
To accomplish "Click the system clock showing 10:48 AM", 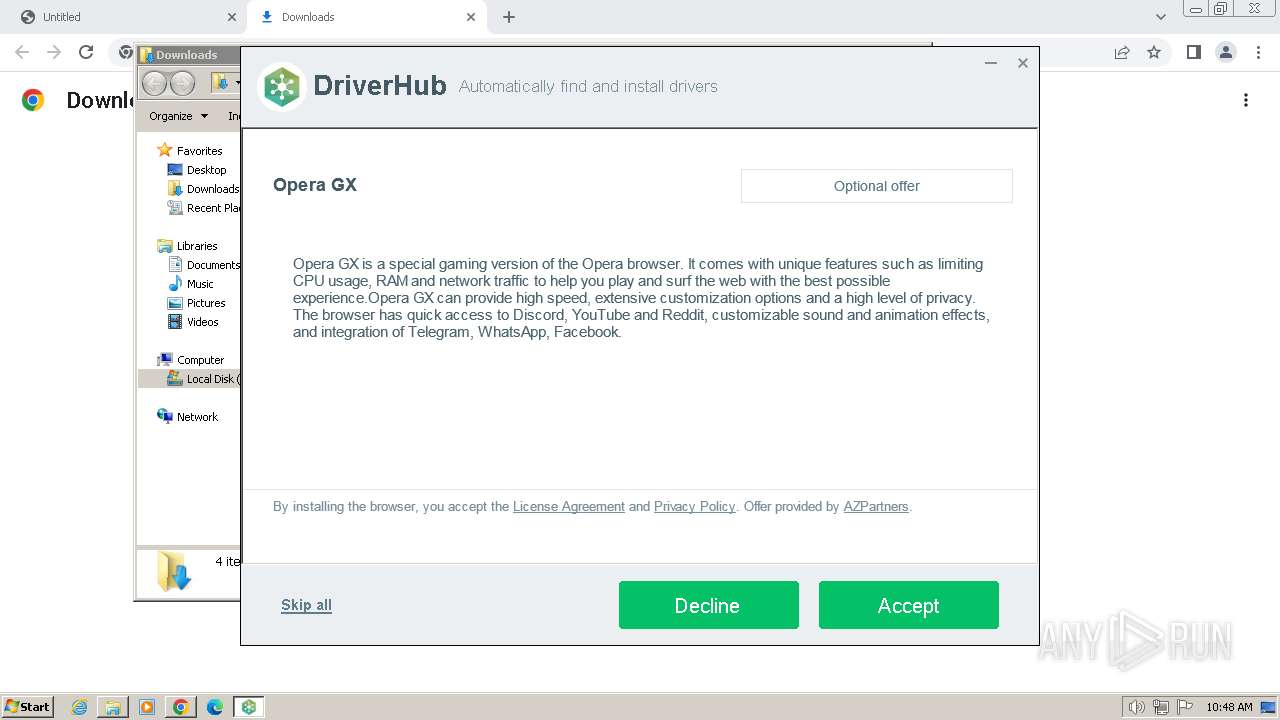I will 1229,707.
